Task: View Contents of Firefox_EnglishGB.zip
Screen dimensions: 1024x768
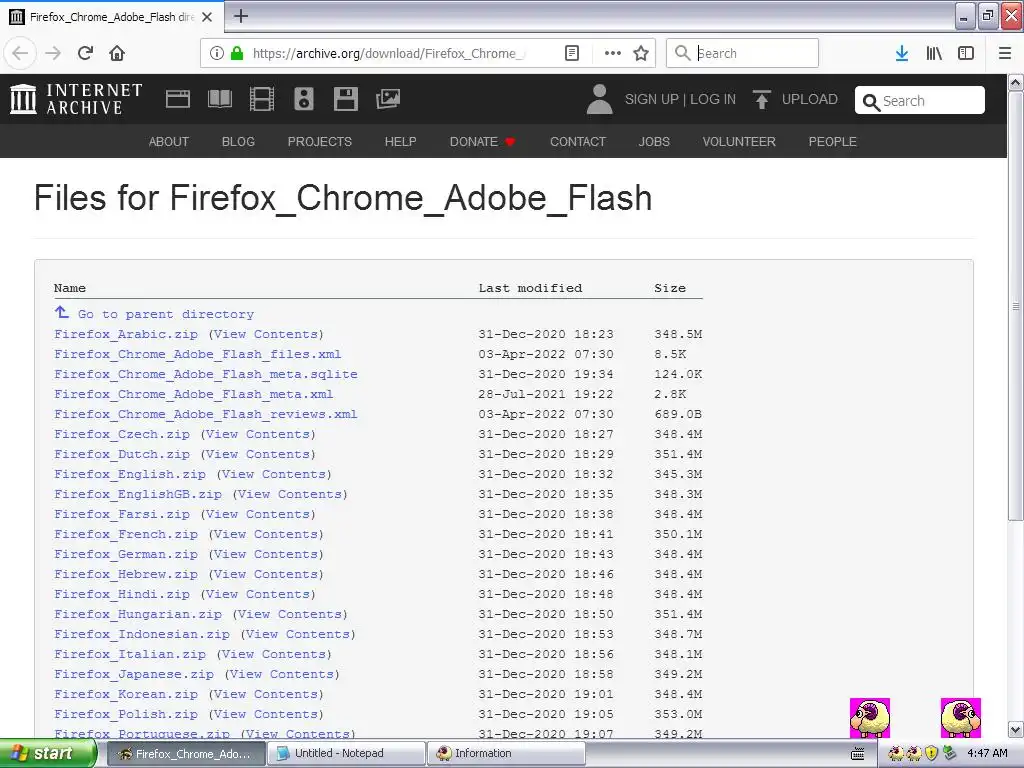Action: (x=290, y=494)
